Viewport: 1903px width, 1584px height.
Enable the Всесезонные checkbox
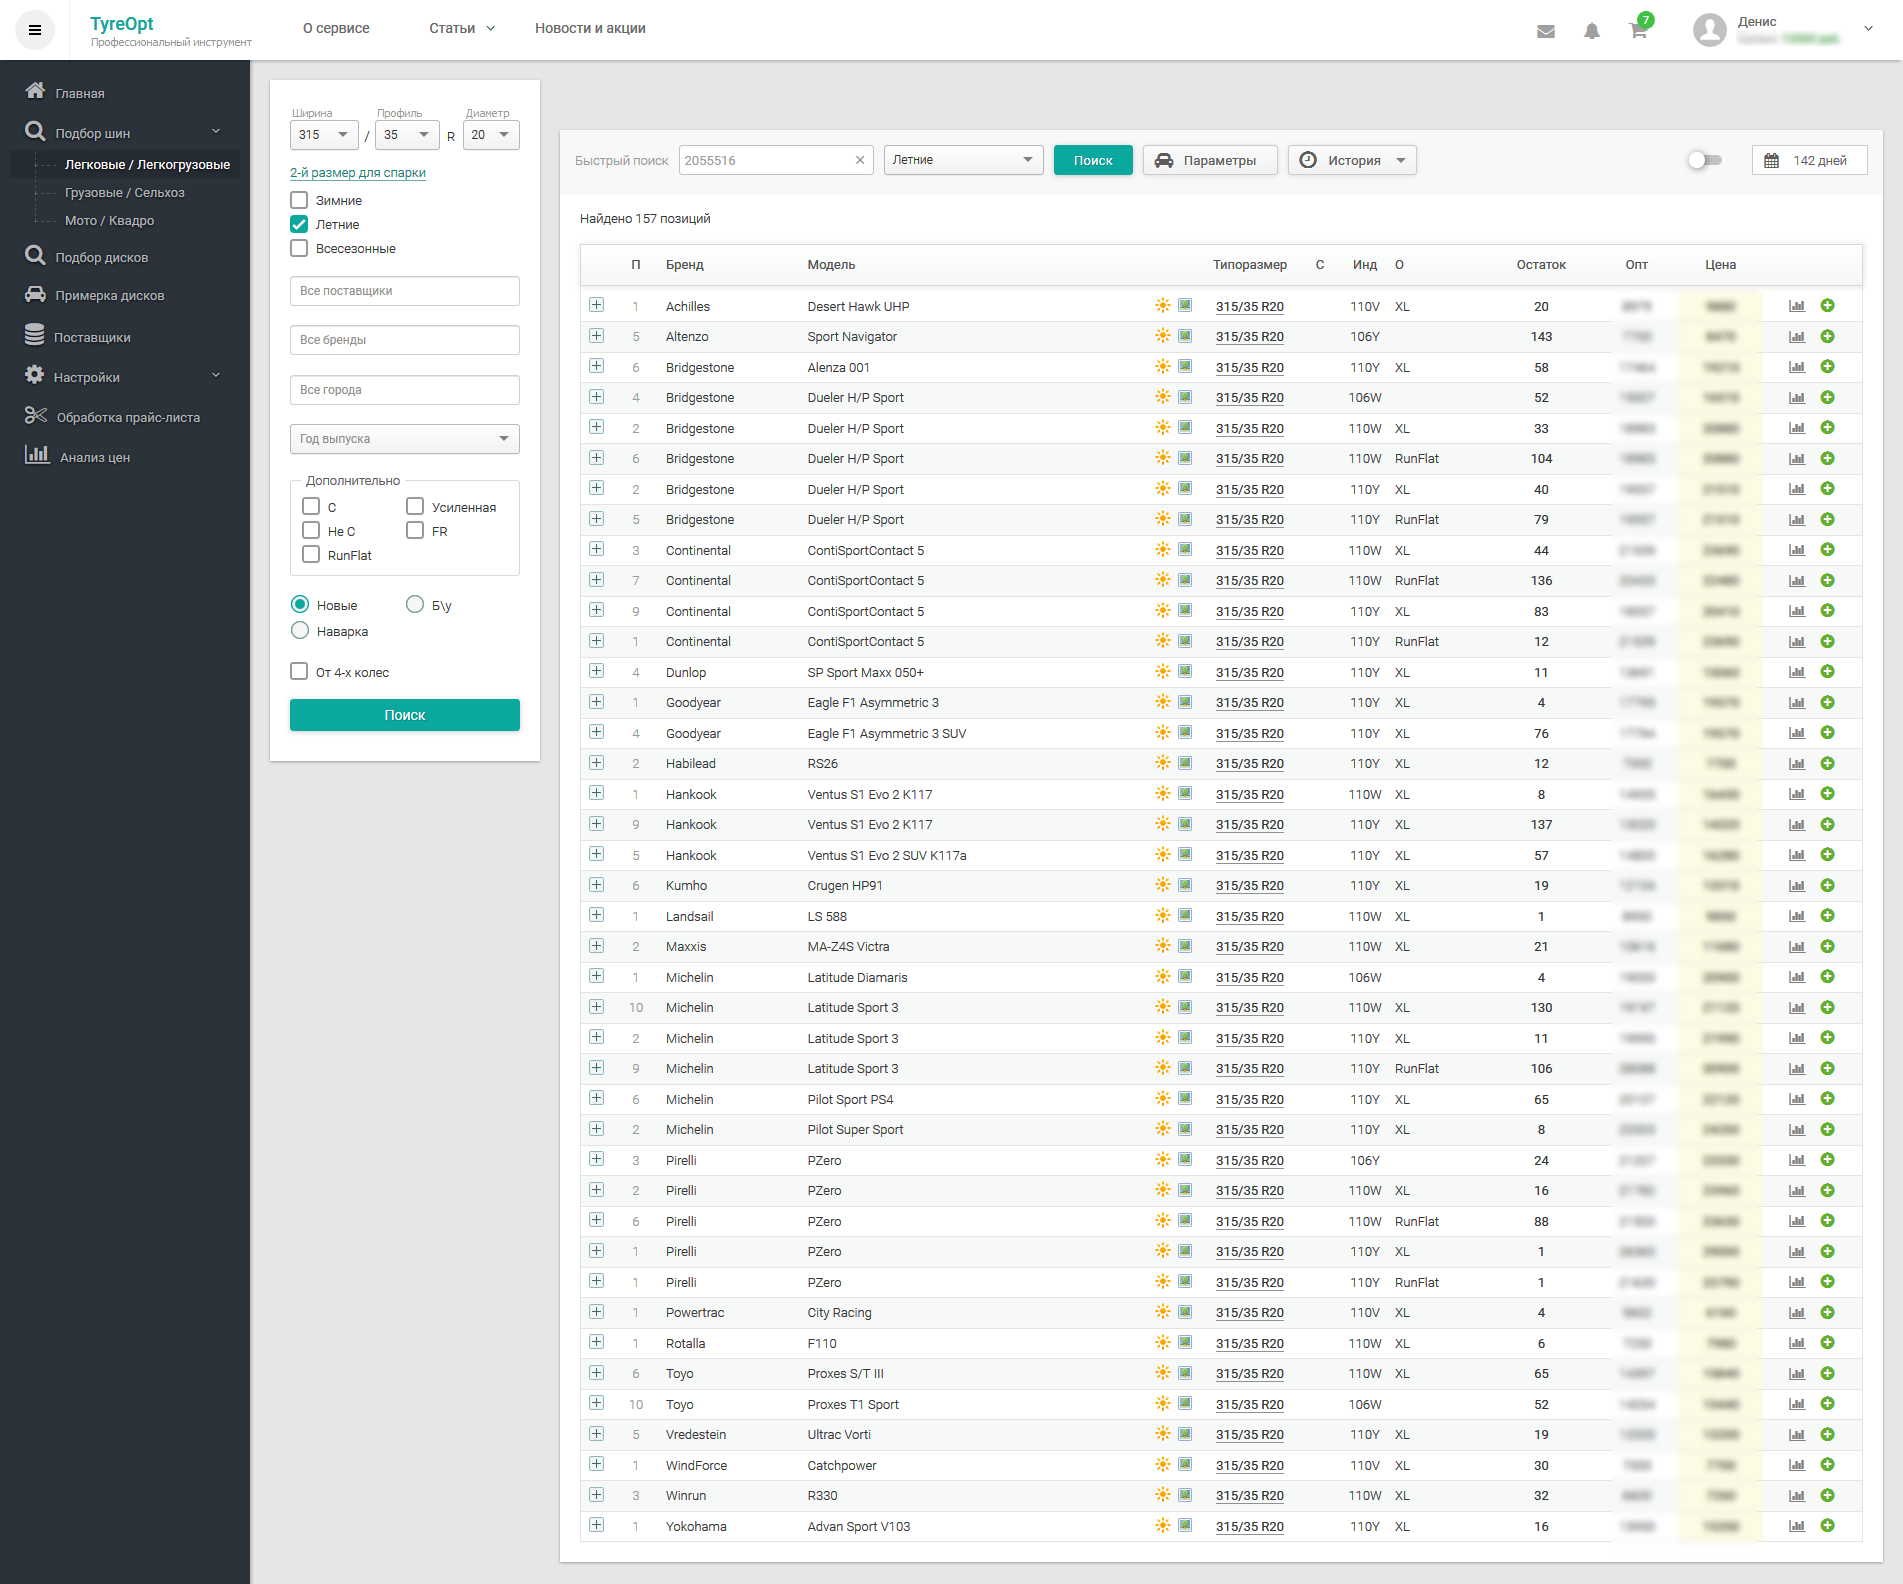click(299, 248)
